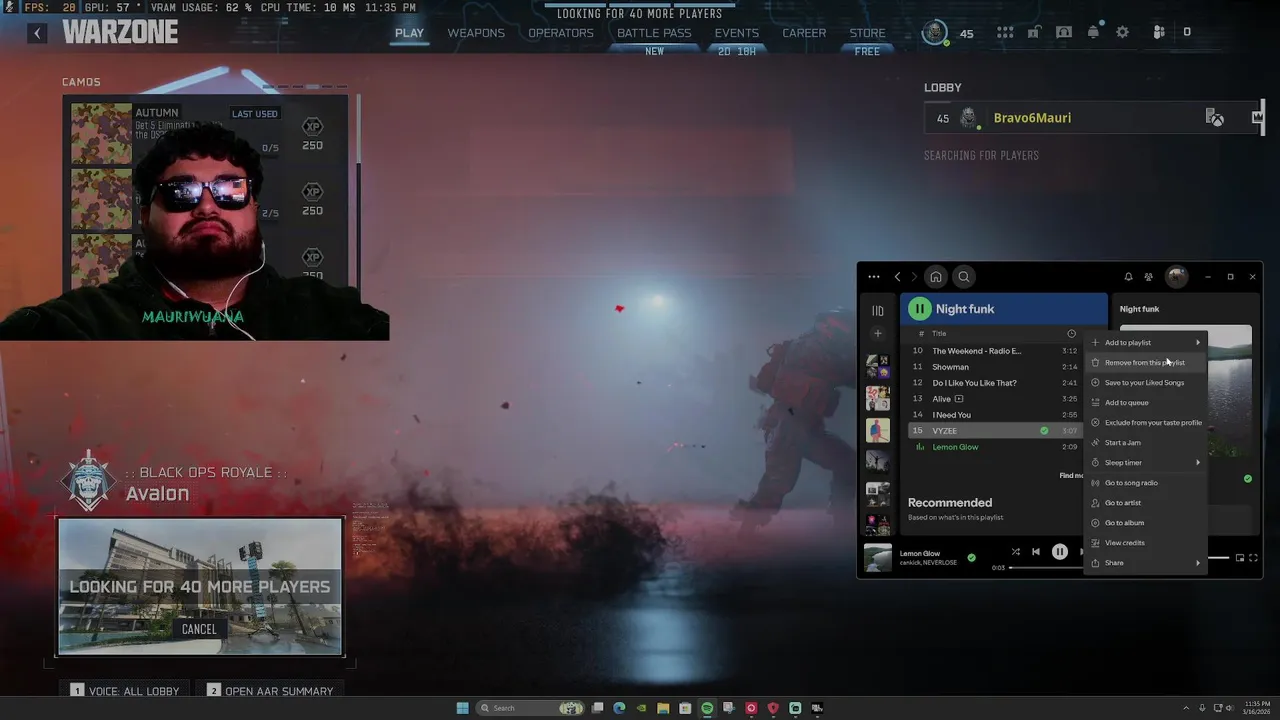The height and width of the screenshot is (720, 1280).
Task: Open the Warzone voice channels headset icon
Action: click(x=1064, y=32)
